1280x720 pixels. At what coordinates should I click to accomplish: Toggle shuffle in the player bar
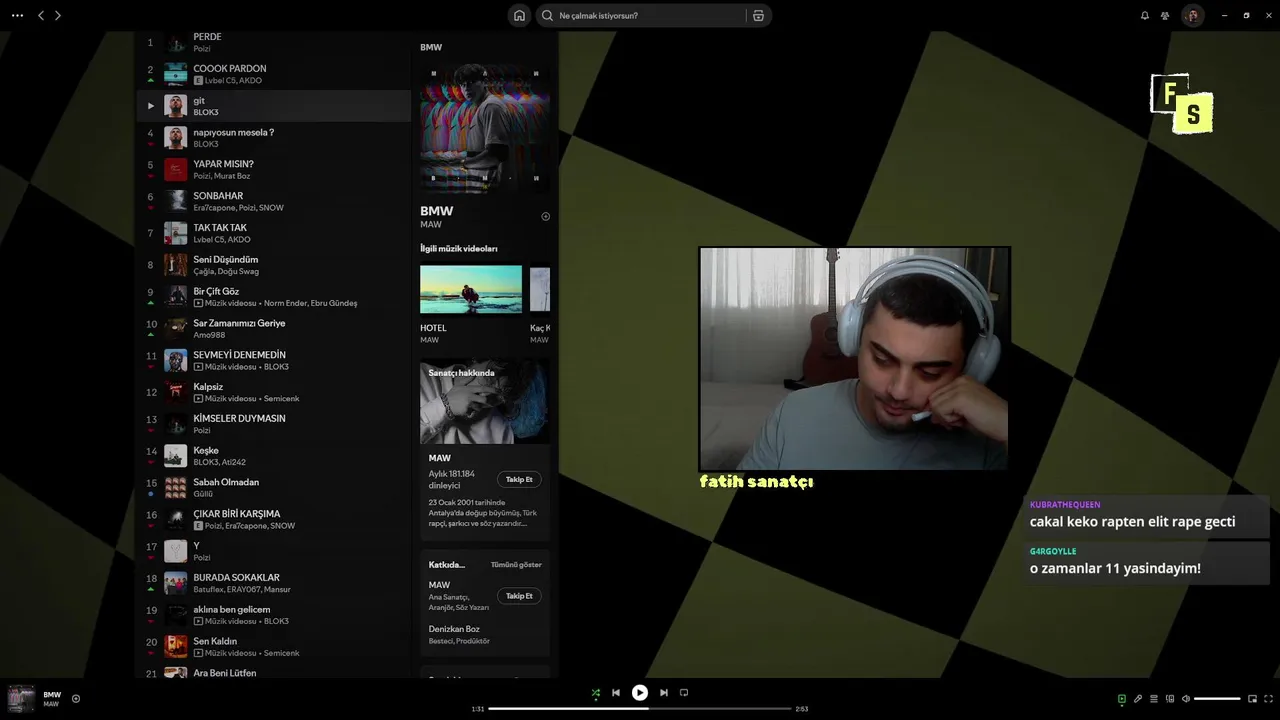tap(596, 692)
